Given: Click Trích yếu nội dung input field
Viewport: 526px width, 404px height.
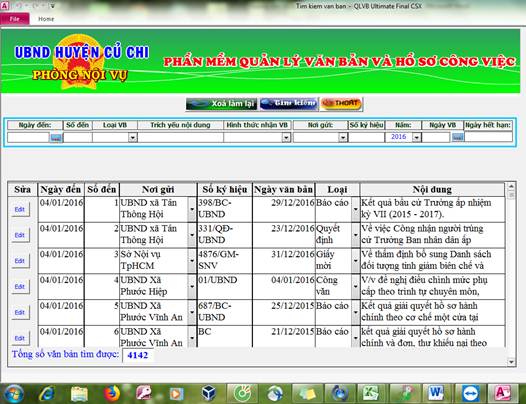Looking at the screenshot, I should [x=180, y=138].
